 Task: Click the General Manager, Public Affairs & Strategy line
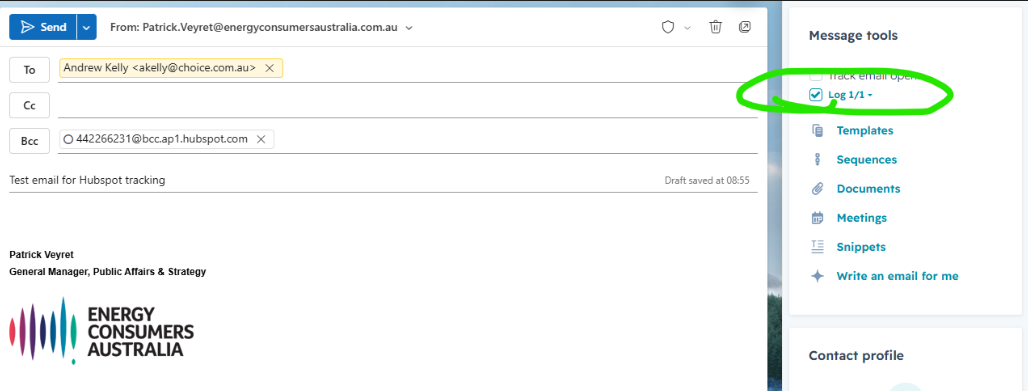[108, 272]
